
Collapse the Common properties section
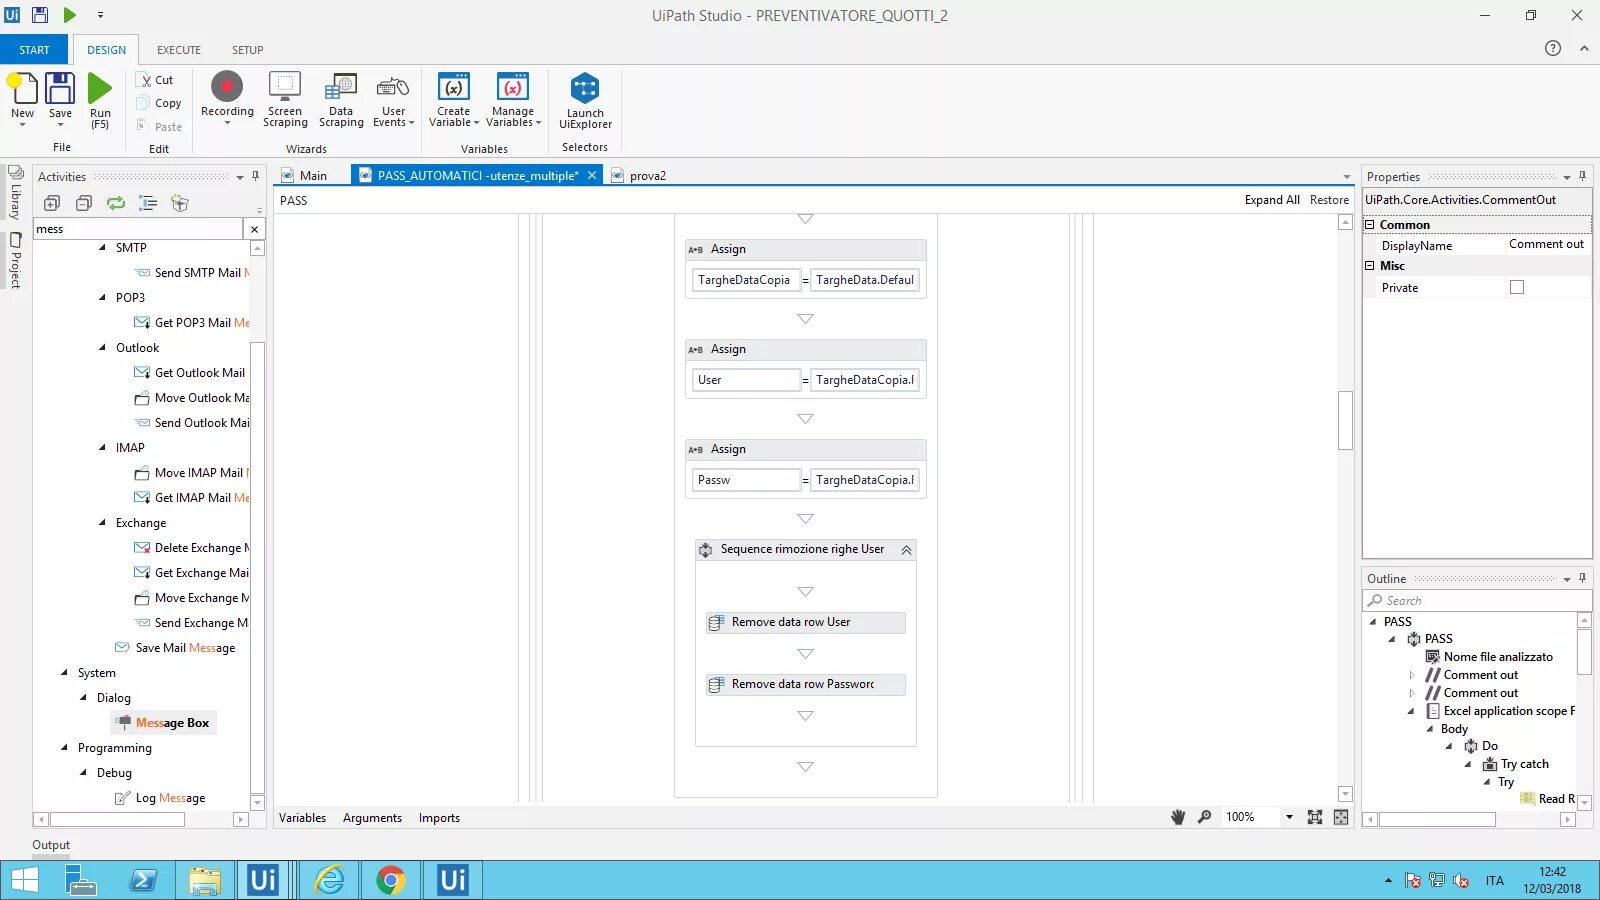click(1371, 225)
